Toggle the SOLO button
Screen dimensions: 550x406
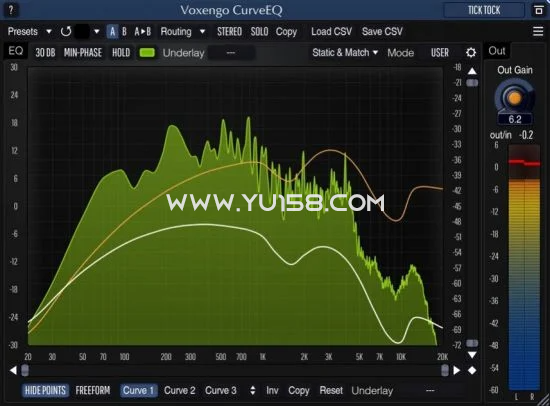[x=259, y=32]
